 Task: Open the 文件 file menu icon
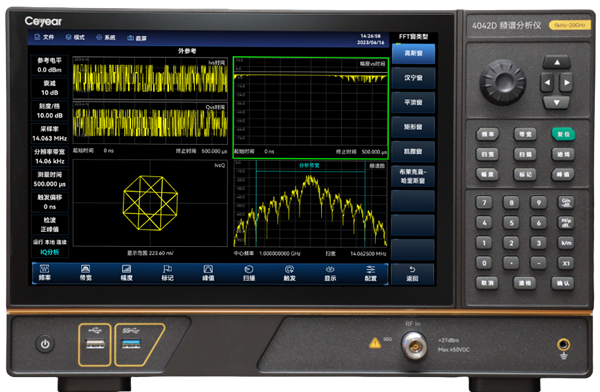(x=37, y=37)
